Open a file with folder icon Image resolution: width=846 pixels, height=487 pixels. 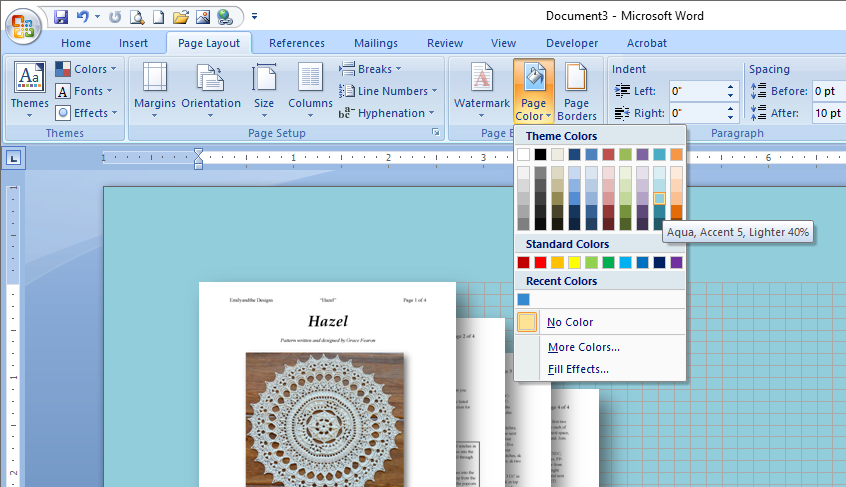click(181, 17)
